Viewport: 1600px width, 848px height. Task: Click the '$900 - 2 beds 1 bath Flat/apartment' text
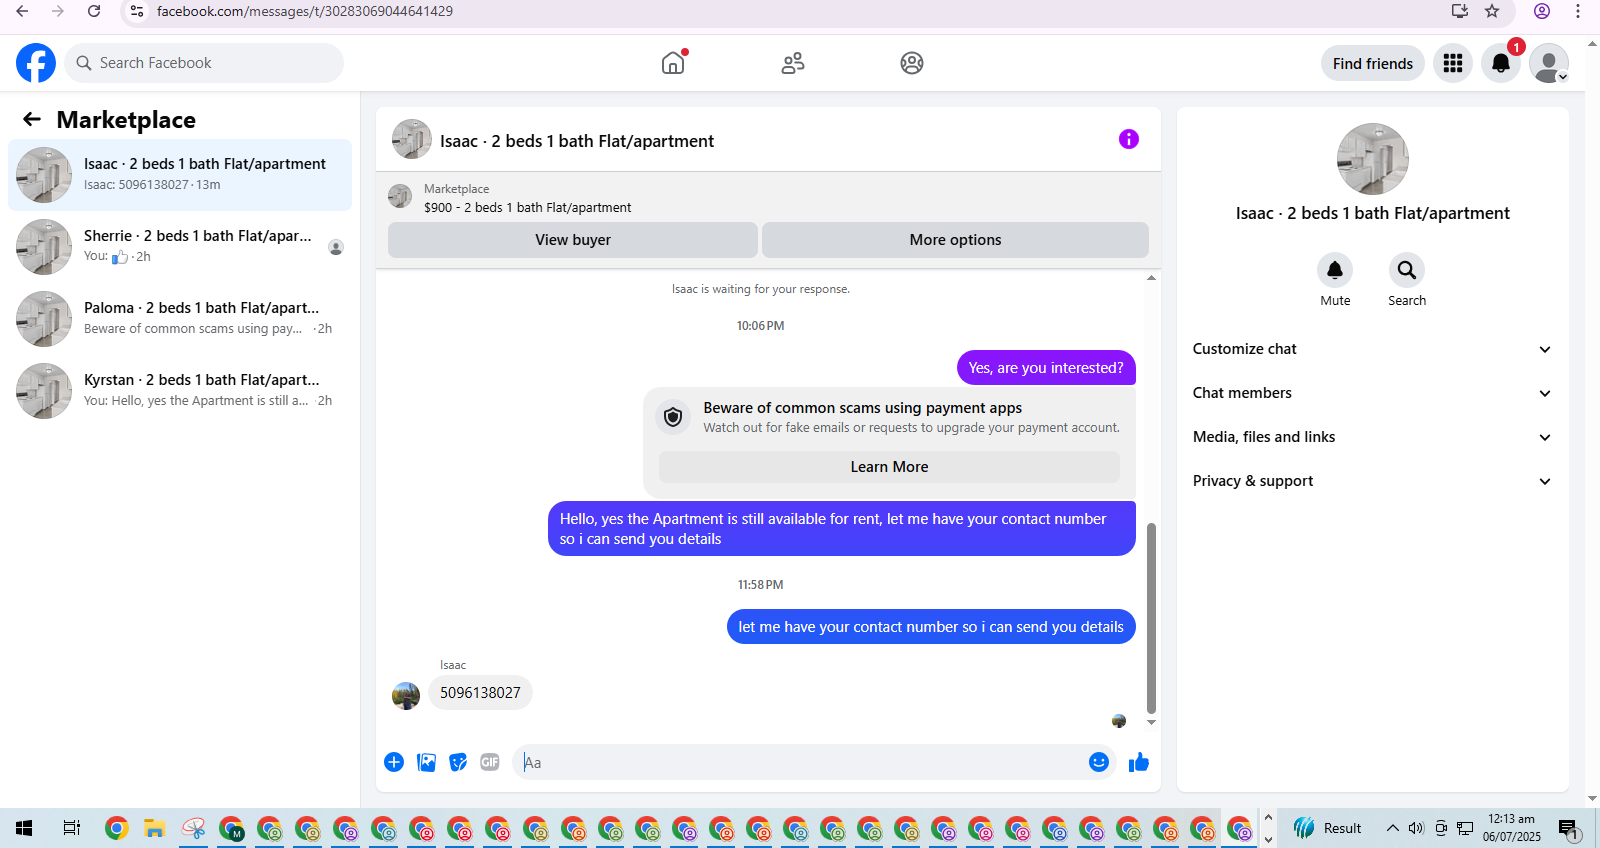click(528, 208)
